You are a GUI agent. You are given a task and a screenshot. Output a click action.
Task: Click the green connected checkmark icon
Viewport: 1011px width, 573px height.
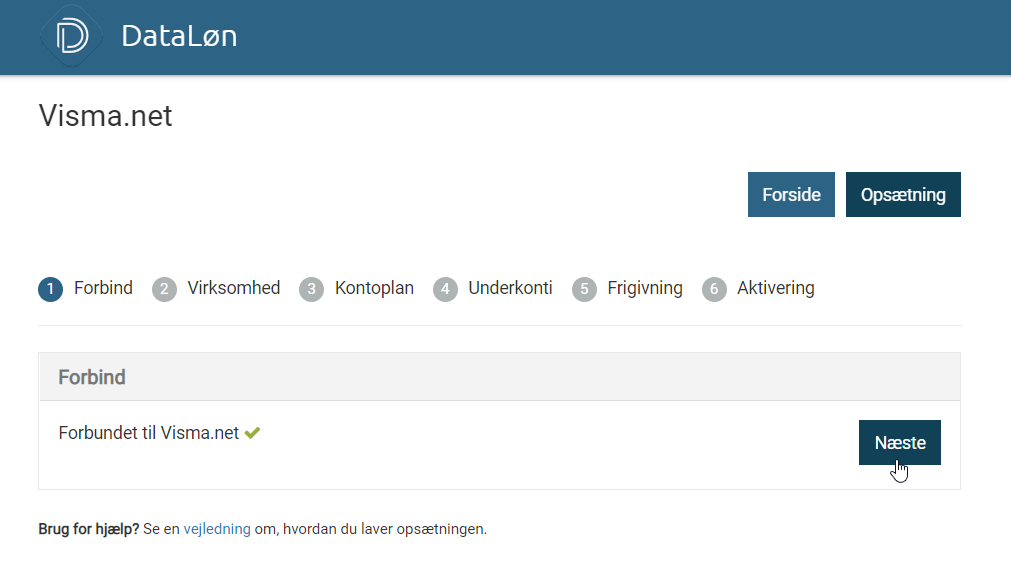[x=252, y=433]
